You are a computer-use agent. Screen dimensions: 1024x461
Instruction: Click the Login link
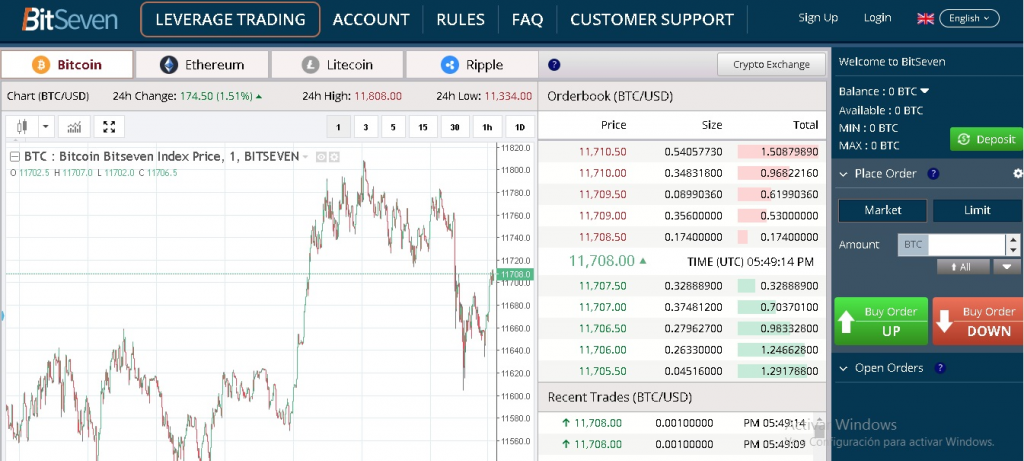coord(877,18)
